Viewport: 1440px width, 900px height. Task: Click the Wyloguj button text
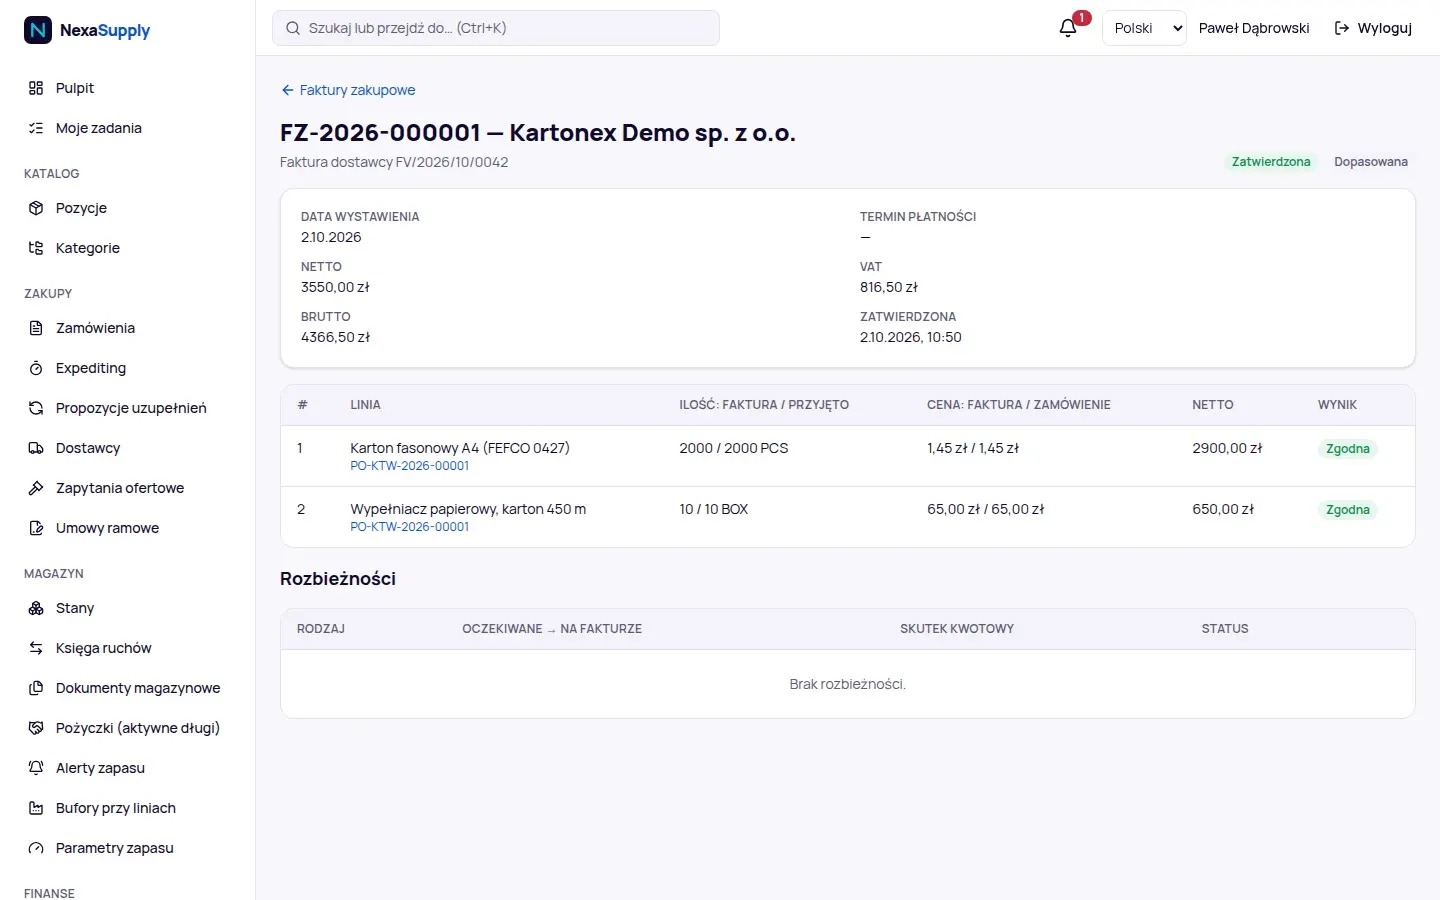[1385, 28]
